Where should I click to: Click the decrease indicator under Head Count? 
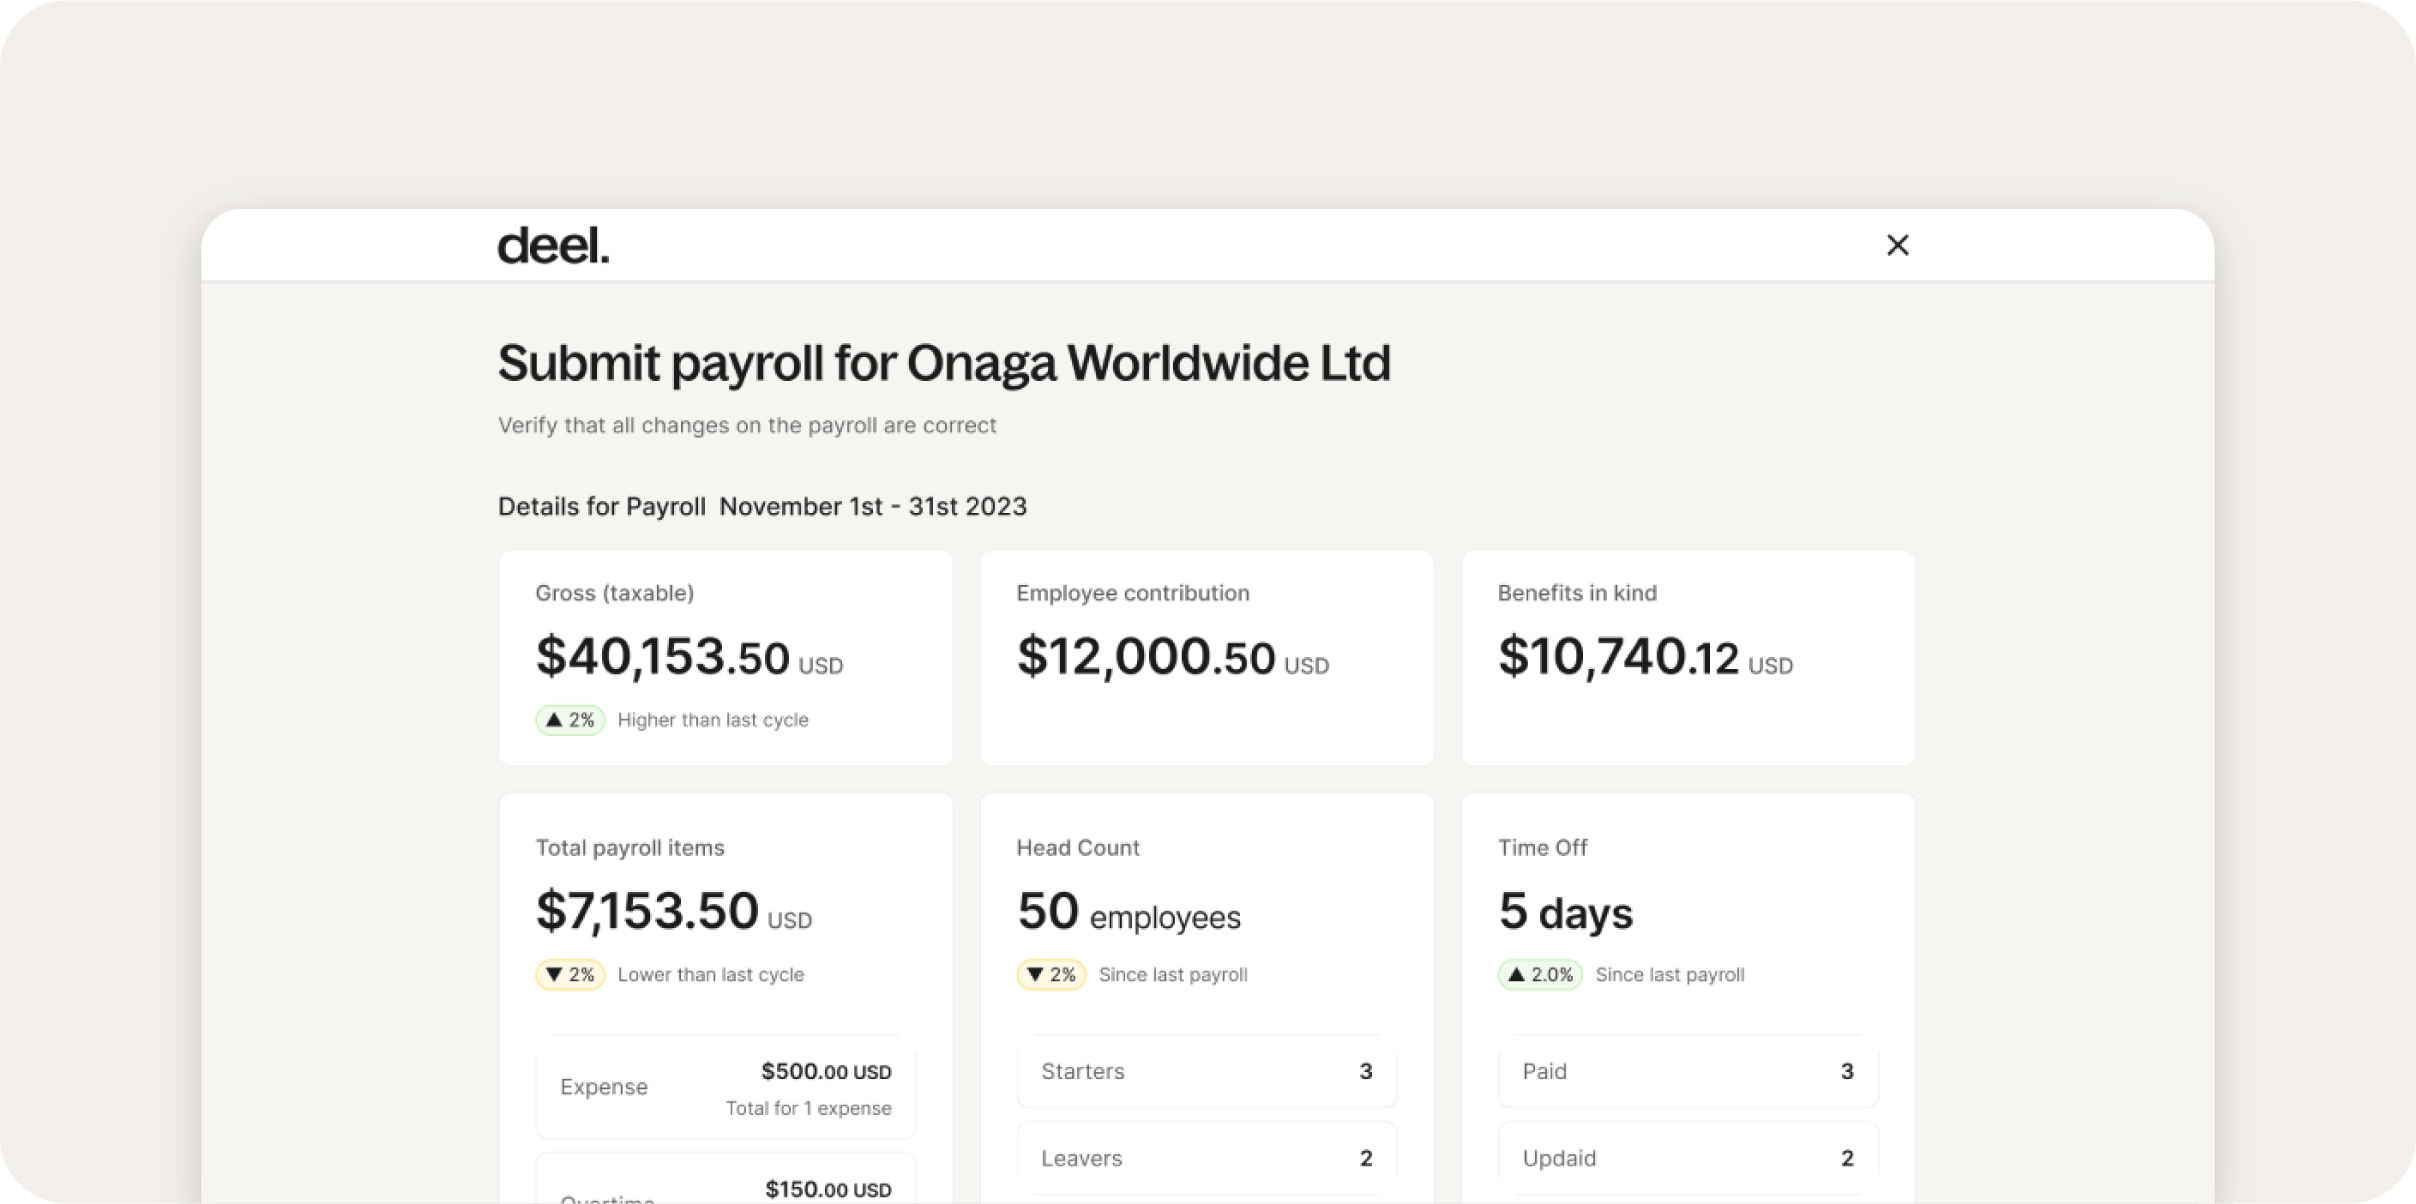[1038, 973]
